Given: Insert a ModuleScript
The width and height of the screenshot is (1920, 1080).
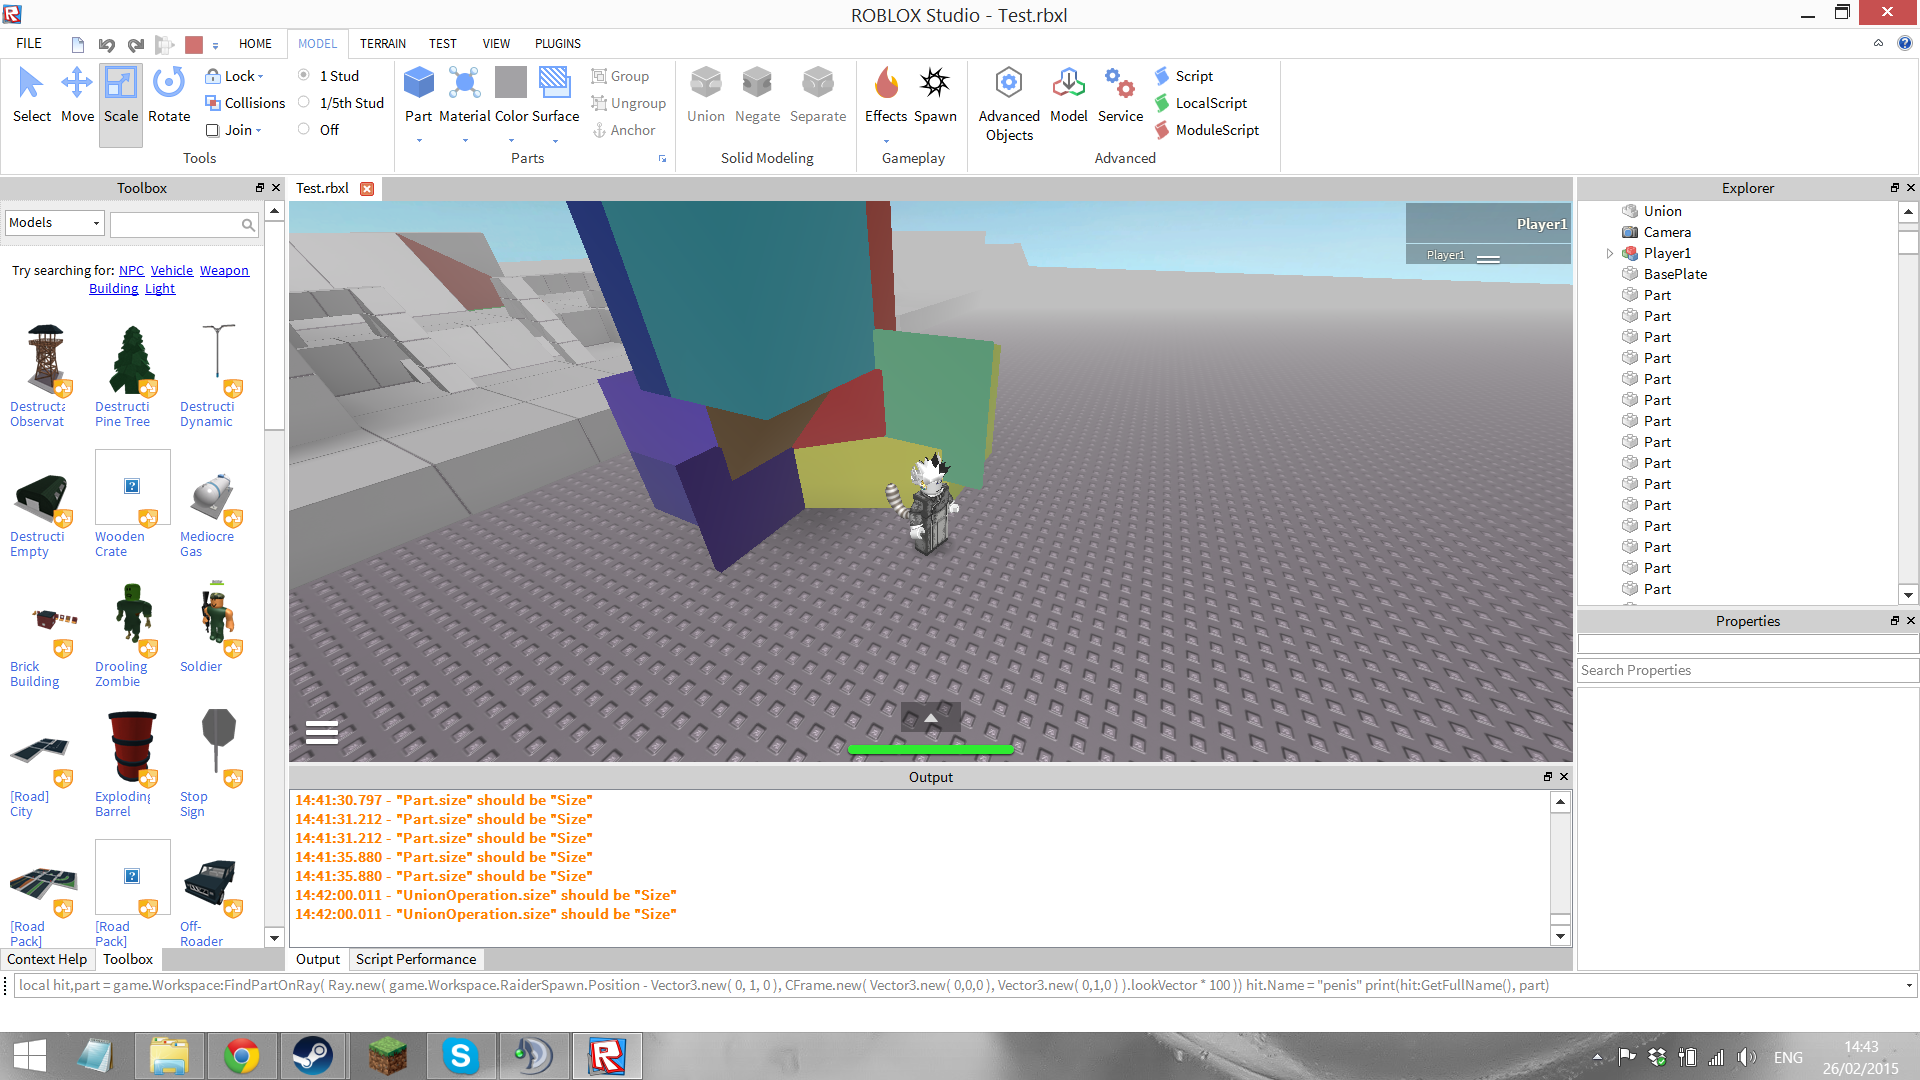Looking at the screenshot, I should click(1207, 130).
